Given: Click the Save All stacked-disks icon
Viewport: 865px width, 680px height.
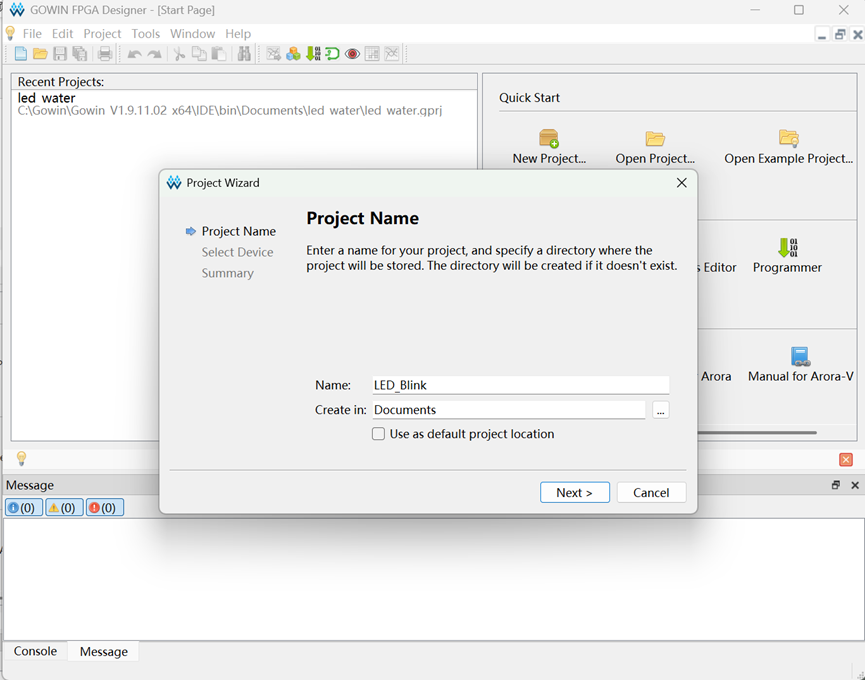Looking at the screenshot, I should (80, 53).
